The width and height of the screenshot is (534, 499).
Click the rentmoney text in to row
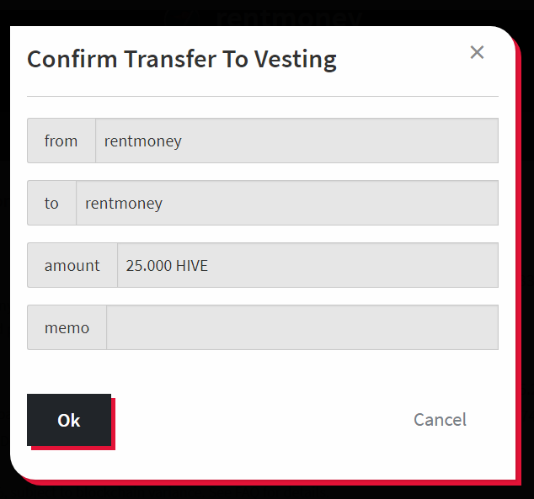click(x=124, y=204)
